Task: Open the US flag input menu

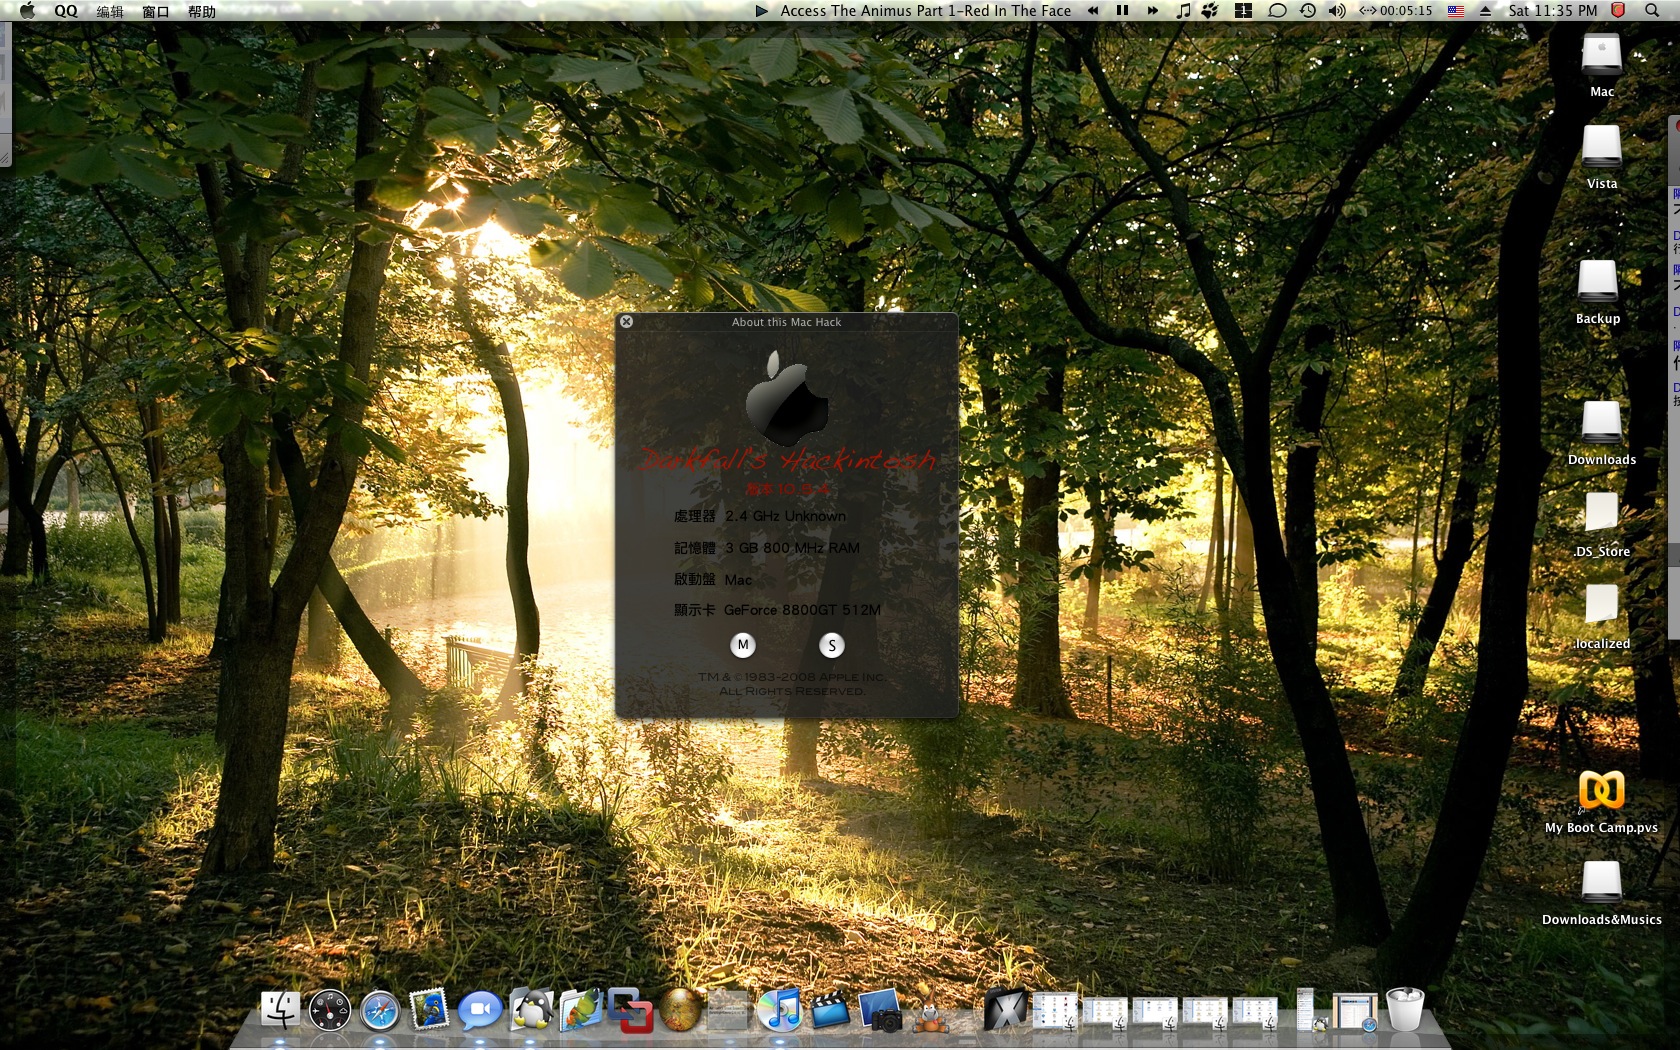Action: 1456,11
